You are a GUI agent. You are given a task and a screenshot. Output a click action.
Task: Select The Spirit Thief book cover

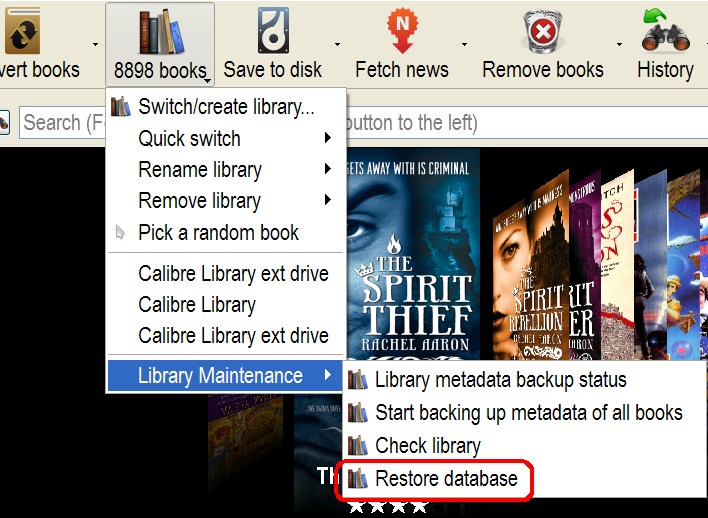413,254
